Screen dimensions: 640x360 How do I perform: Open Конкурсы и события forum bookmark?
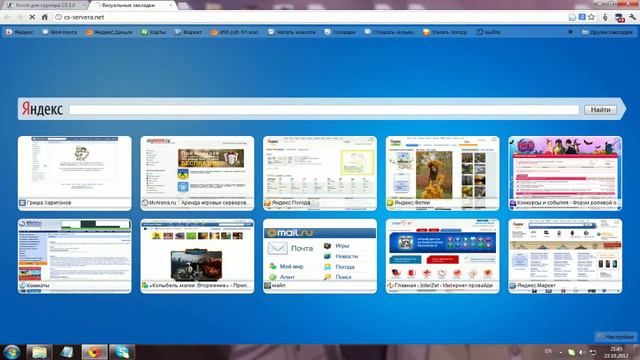pyautogui.click(x=565, y=173)
